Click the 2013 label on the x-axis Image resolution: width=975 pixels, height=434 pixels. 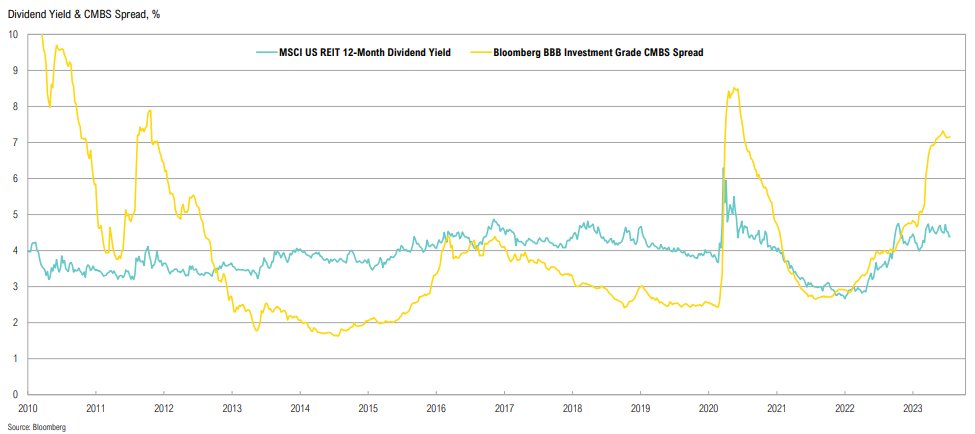click(x=232, y=409)
